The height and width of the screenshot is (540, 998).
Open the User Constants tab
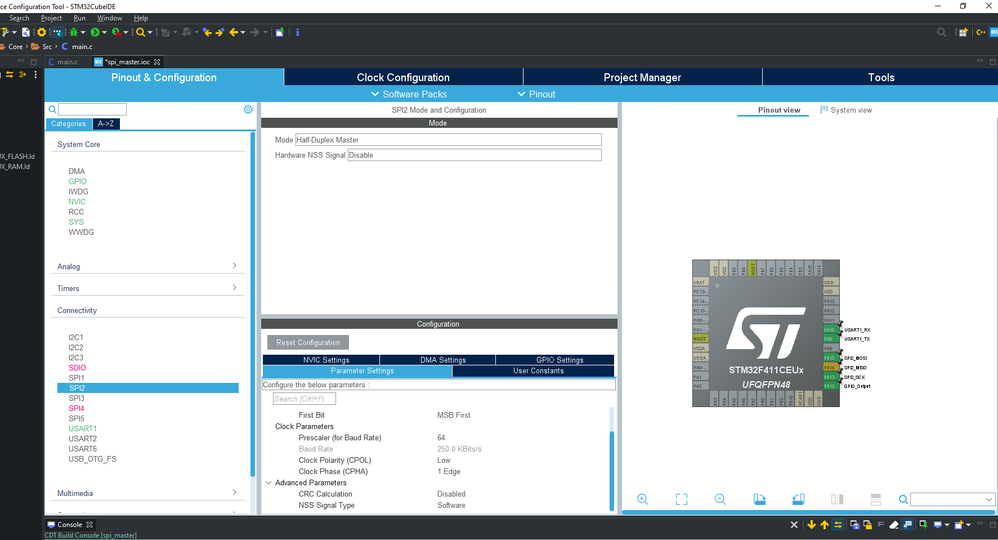click(x=538, y=371)
